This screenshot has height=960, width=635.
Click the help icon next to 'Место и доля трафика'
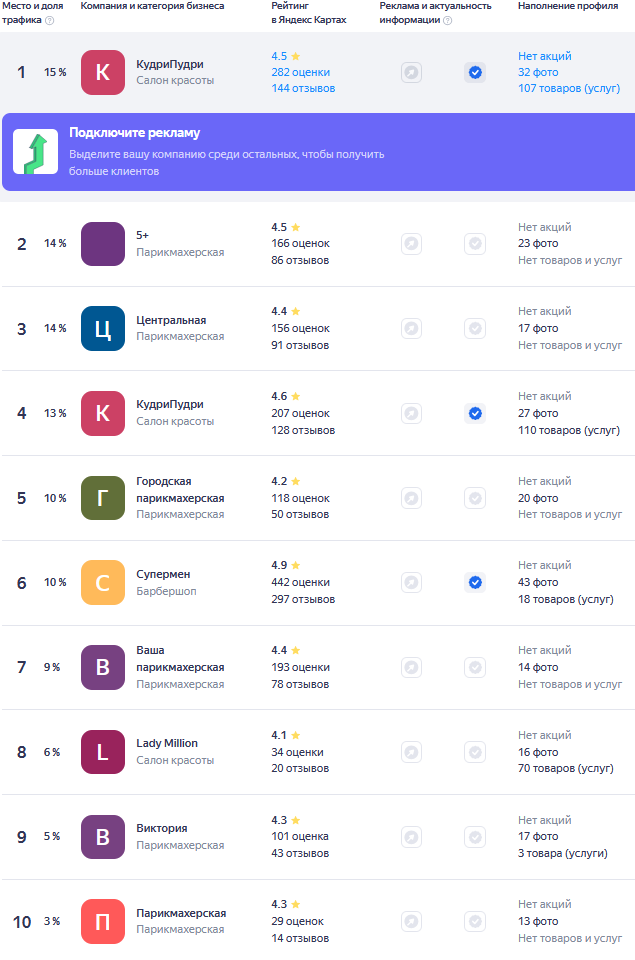[50, 20]
